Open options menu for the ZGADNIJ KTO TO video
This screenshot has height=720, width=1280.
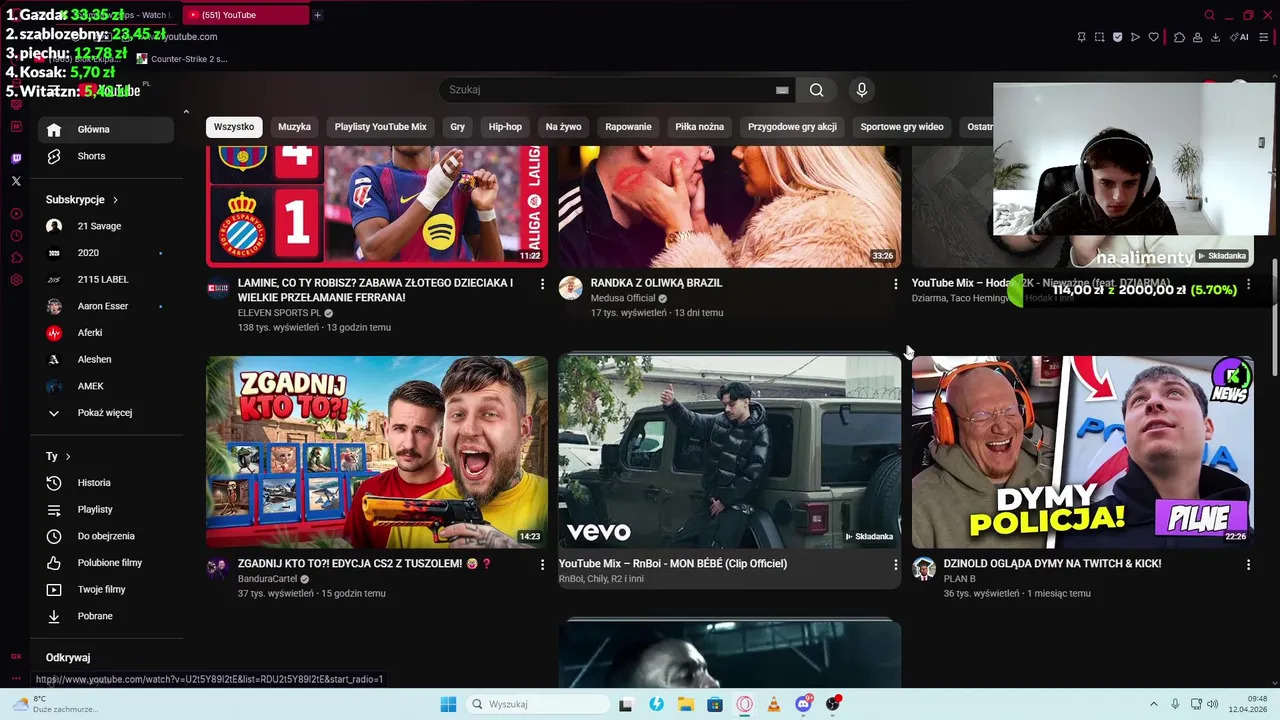[x=543, y=565]
